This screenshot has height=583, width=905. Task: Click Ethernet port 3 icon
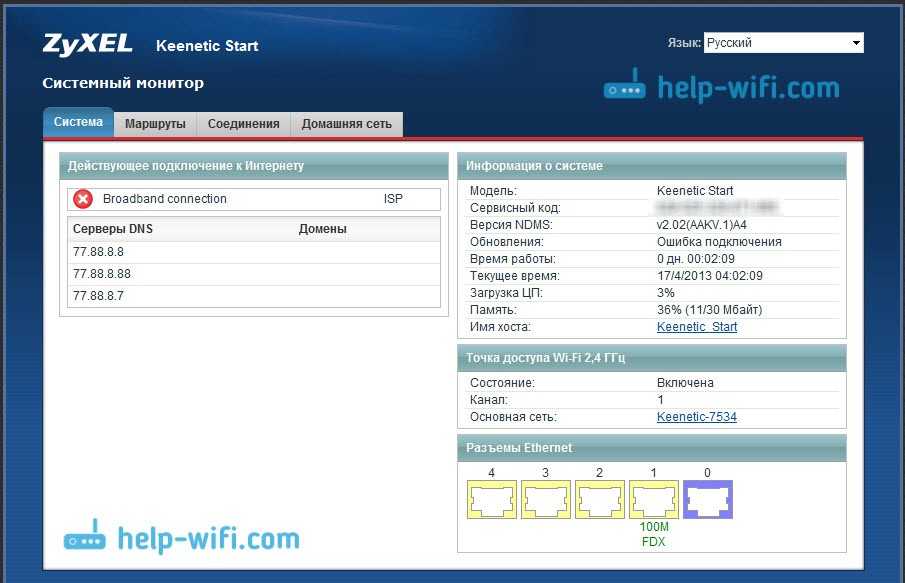(x=545, y=499)
